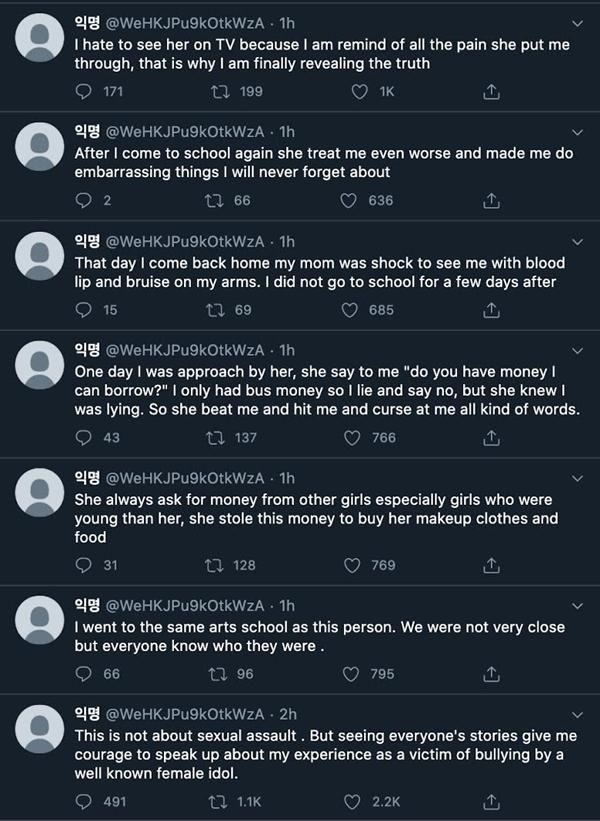Open the username link on the top tweet
The width and height of the screenshot is (600, 821).
click(190, 22)
